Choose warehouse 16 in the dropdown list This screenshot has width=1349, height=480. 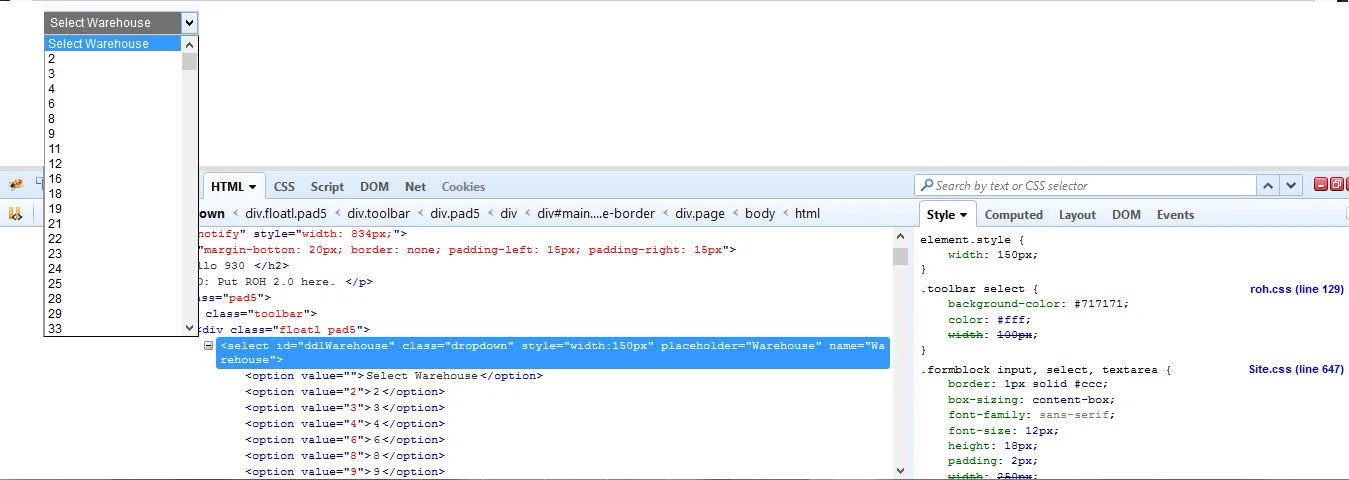coord(113,179)
